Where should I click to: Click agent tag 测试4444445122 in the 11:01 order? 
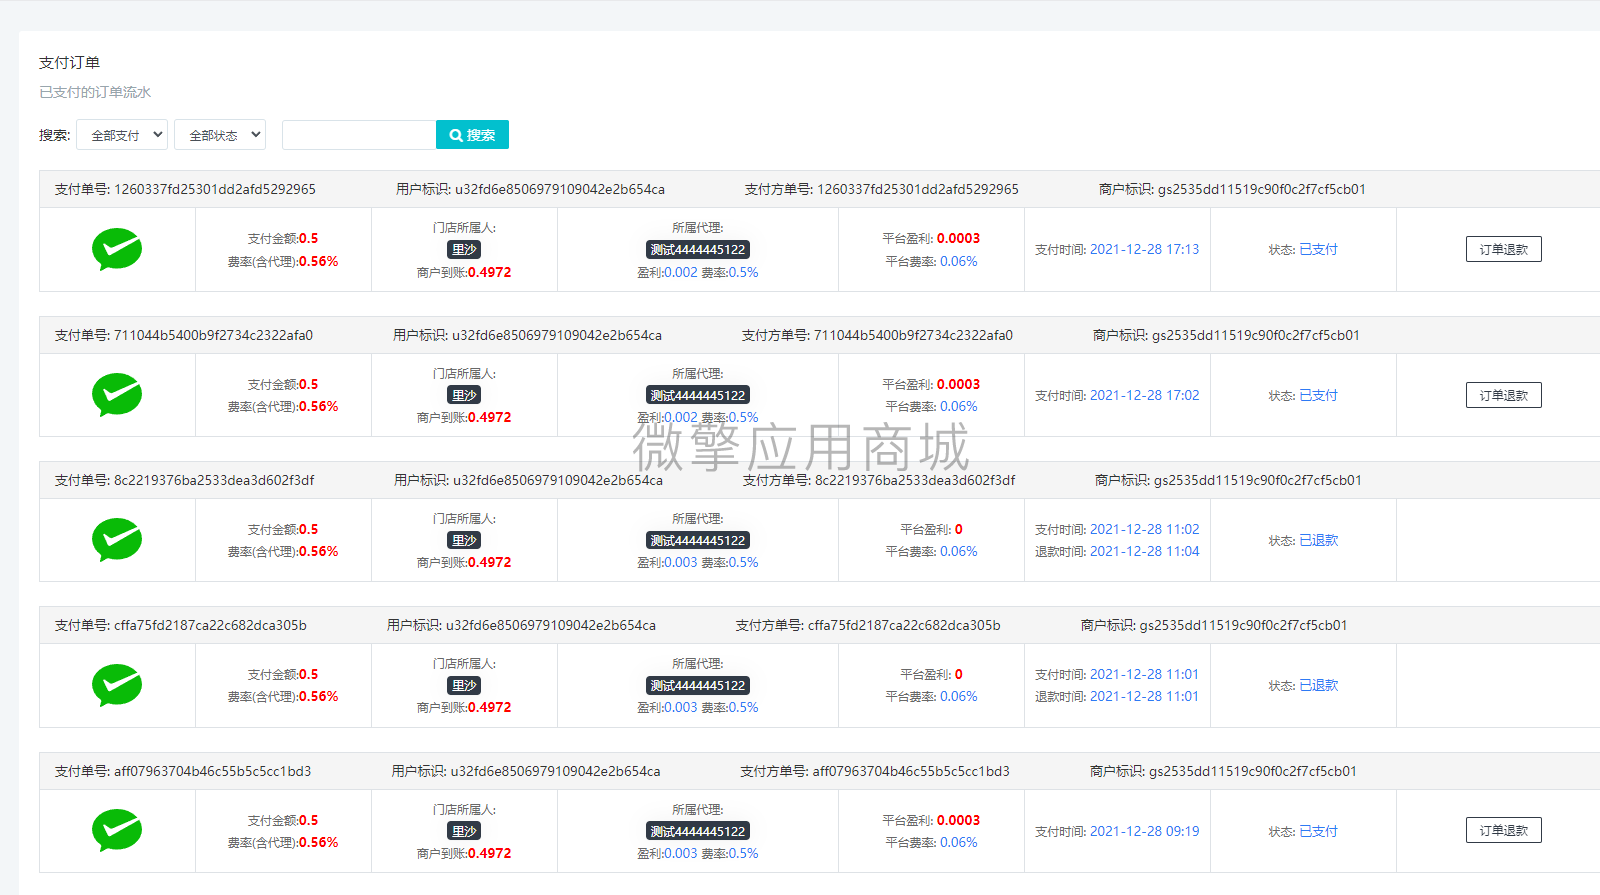(698, 685)
